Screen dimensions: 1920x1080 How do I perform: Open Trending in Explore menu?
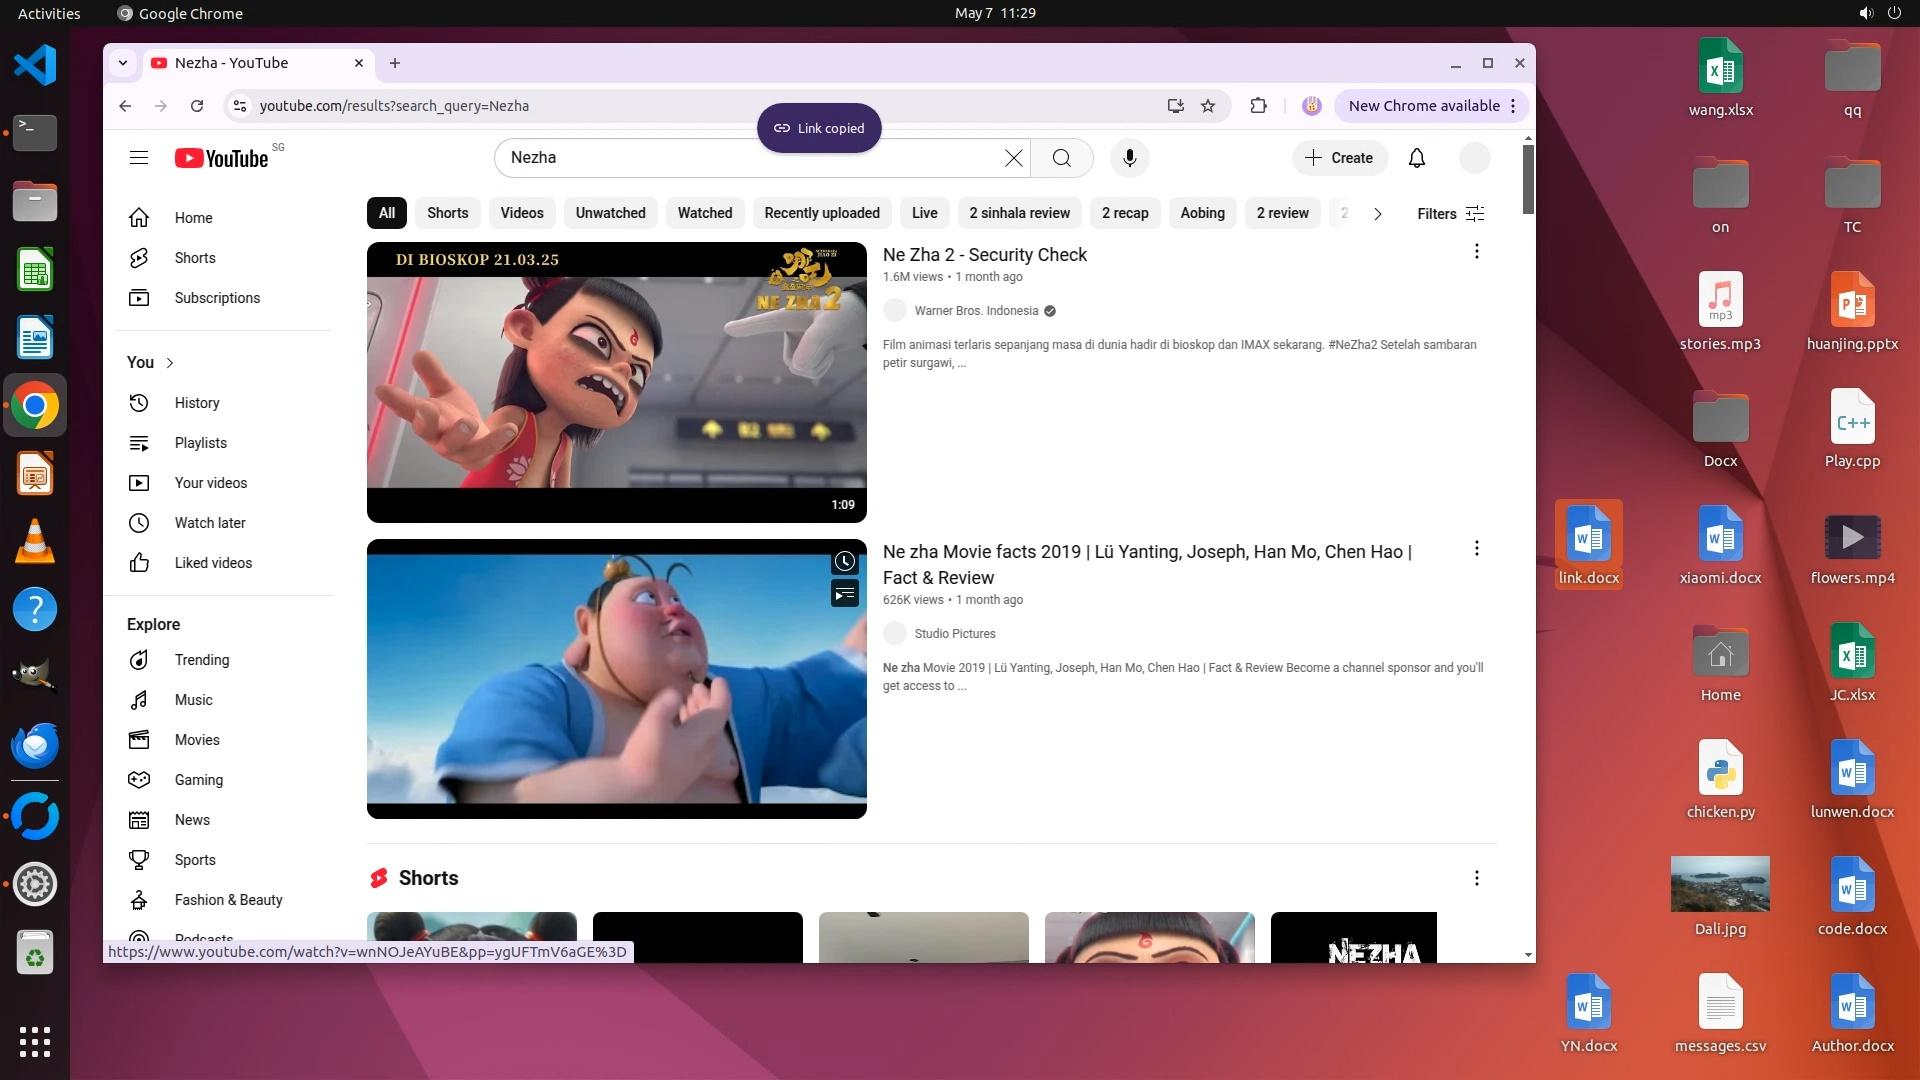[201, 660]
